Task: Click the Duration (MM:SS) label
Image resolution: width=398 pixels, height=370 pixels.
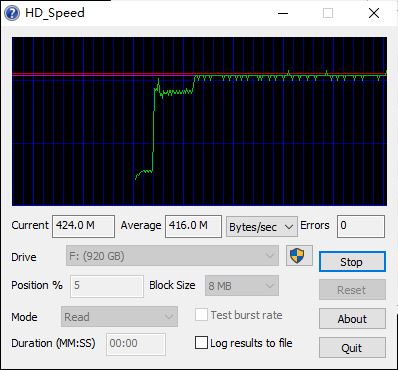Action: click(53, 343)
